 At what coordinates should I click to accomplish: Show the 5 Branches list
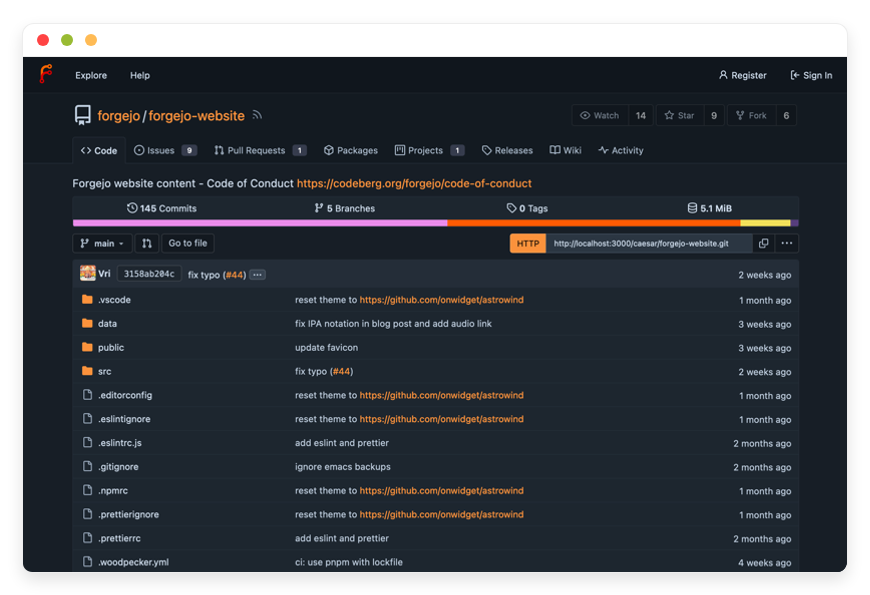click(345, 208)
